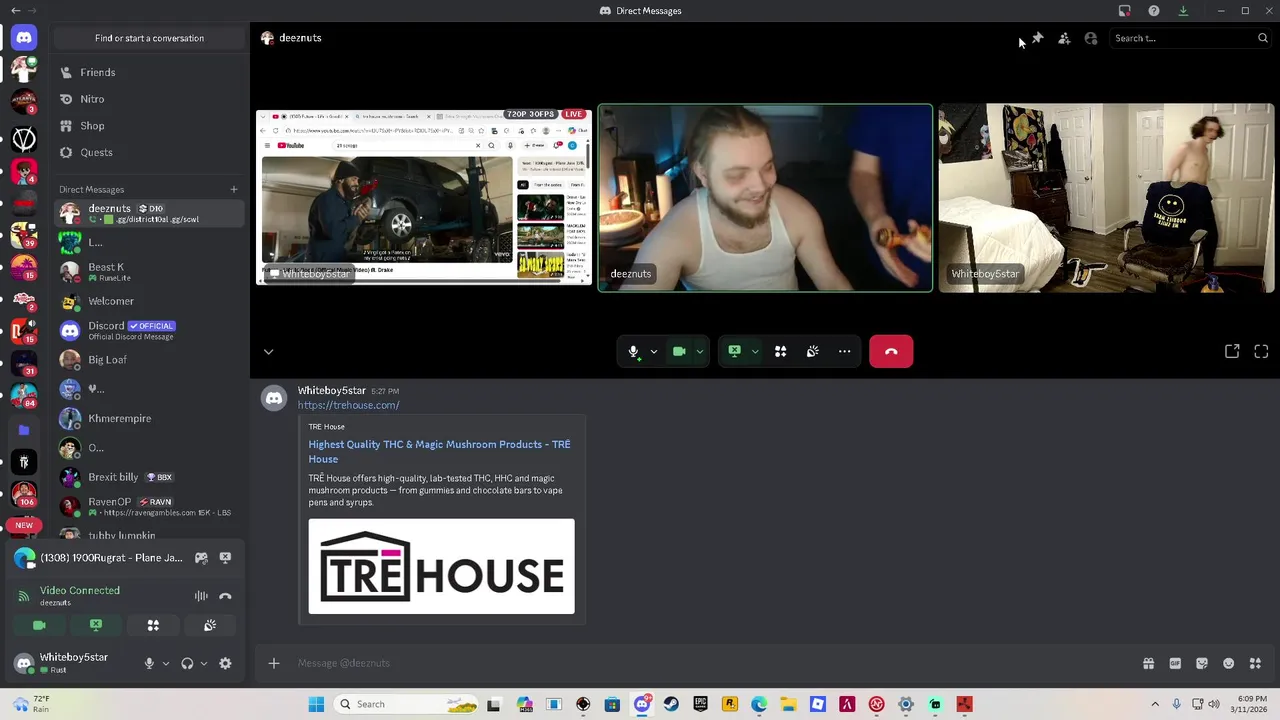
Task: Open Discord Help from the question mark icon
Action: click(1154, 11)
